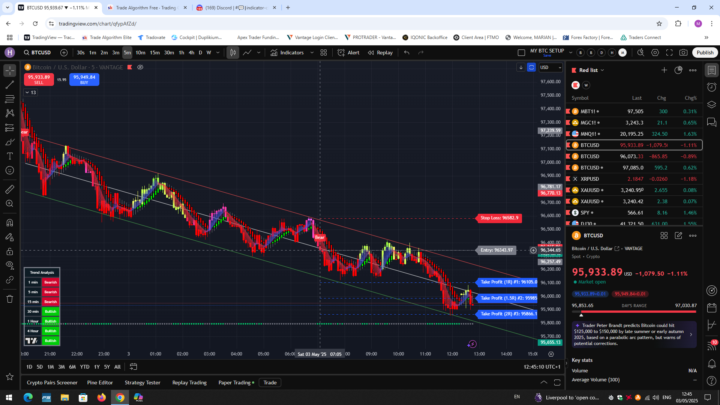Toggle the eye icon next to VANTAGE title
720x405 pixels.
140,68
